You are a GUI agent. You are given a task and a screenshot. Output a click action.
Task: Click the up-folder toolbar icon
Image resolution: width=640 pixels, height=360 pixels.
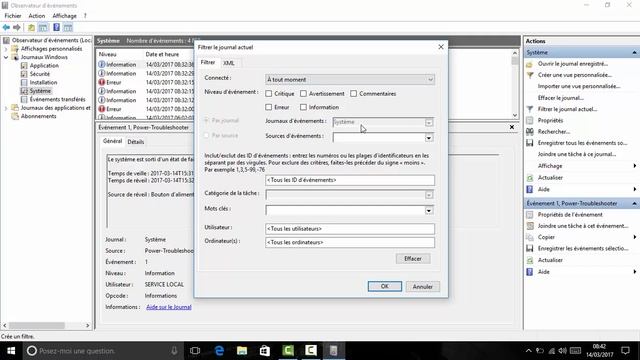click(31, 27)
